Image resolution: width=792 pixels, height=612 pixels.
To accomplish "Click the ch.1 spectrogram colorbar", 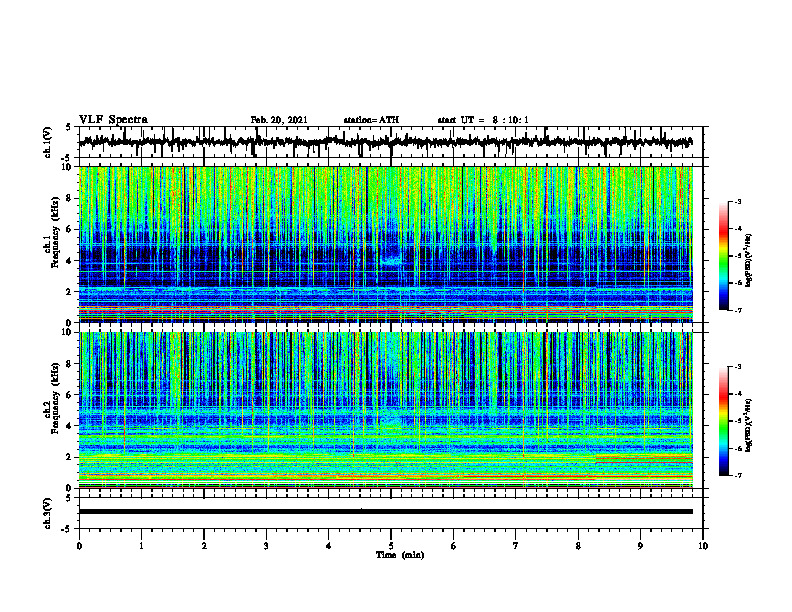I will 723,256.
